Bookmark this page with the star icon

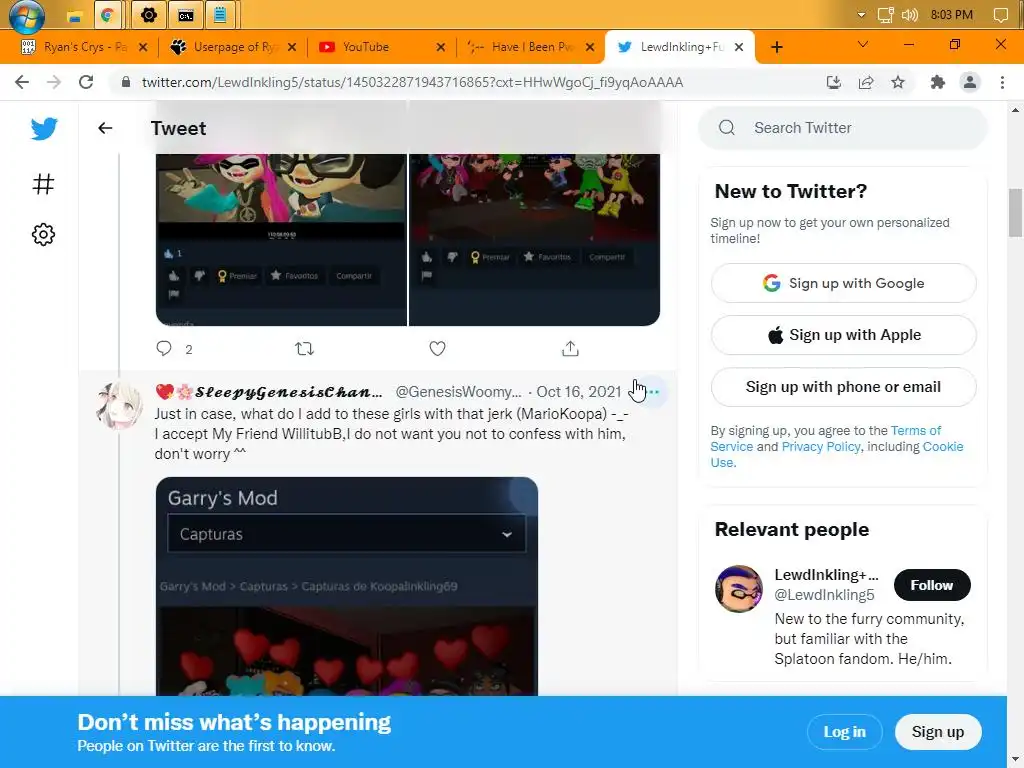[898, 82]
